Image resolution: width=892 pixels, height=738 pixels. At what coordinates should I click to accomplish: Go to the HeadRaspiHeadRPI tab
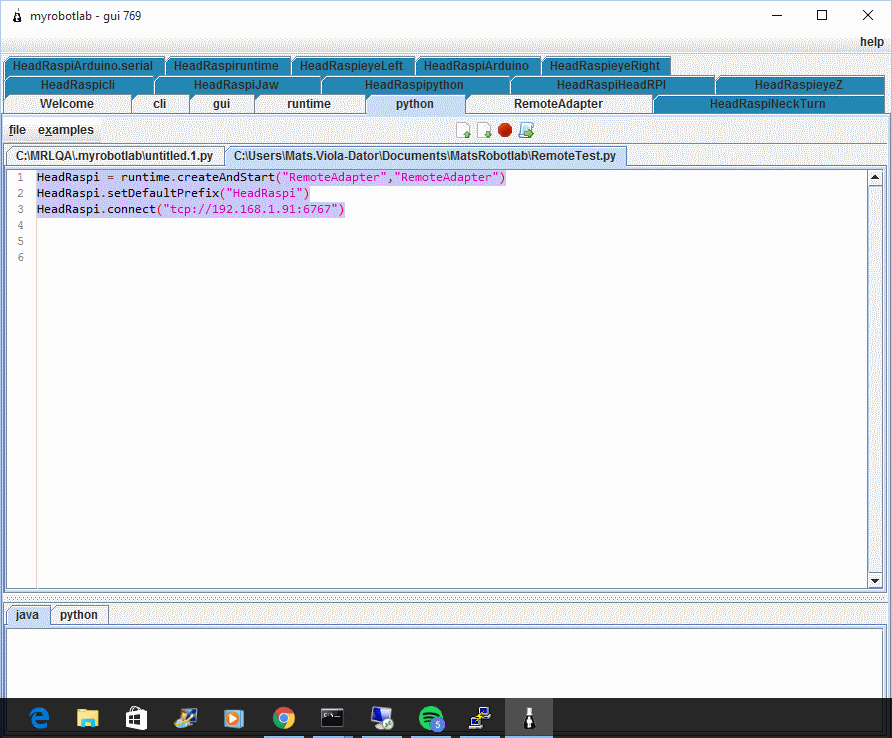[611, 85]
